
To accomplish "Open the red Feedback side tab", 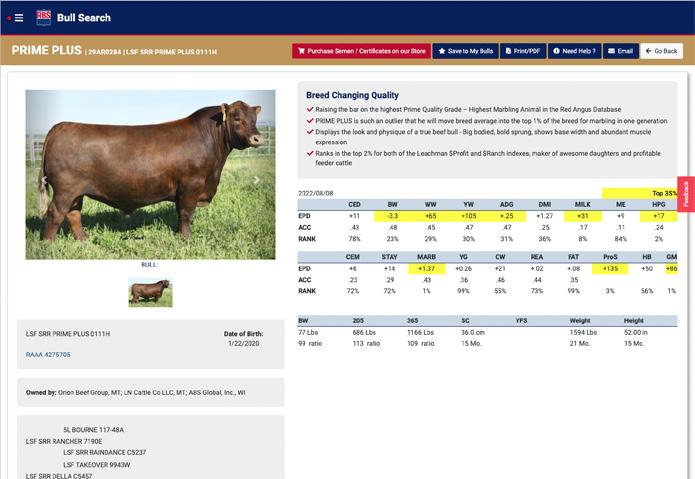I will (x=686, y=194).
